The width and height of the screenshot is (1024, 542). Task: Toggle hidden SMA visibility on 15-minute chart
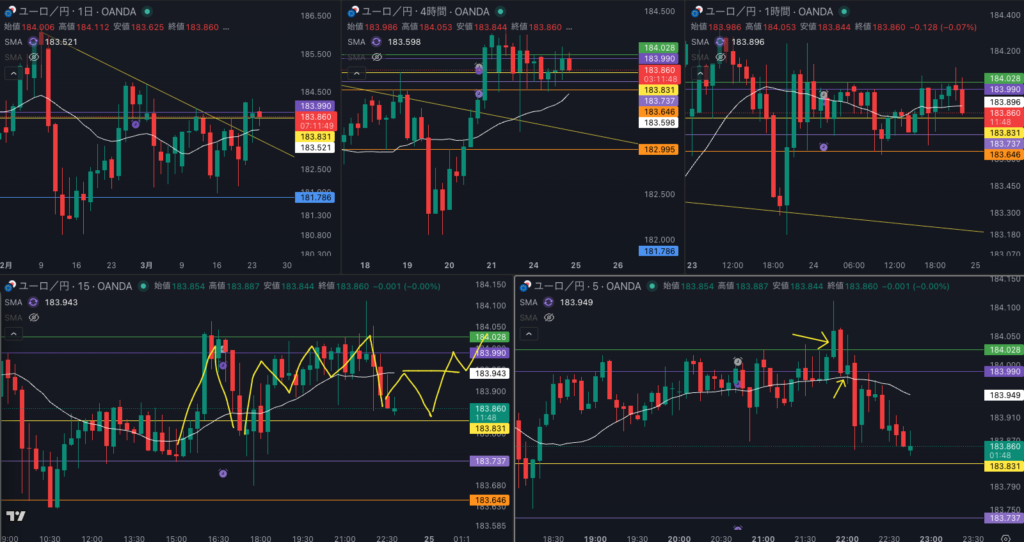[x=33, y=317]
